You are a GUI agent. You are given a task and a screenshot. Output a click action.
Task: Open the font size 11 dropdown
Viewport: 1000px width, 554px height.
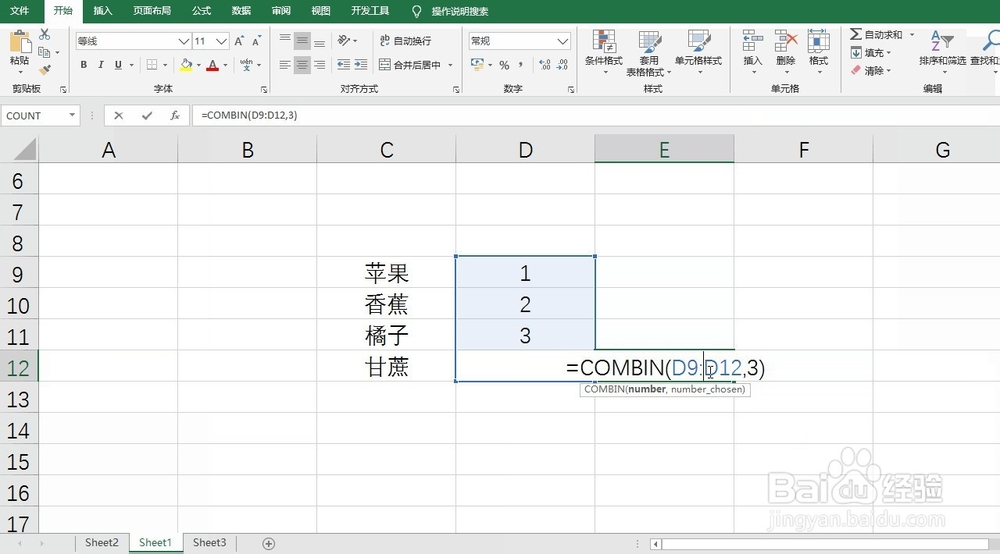221,41
